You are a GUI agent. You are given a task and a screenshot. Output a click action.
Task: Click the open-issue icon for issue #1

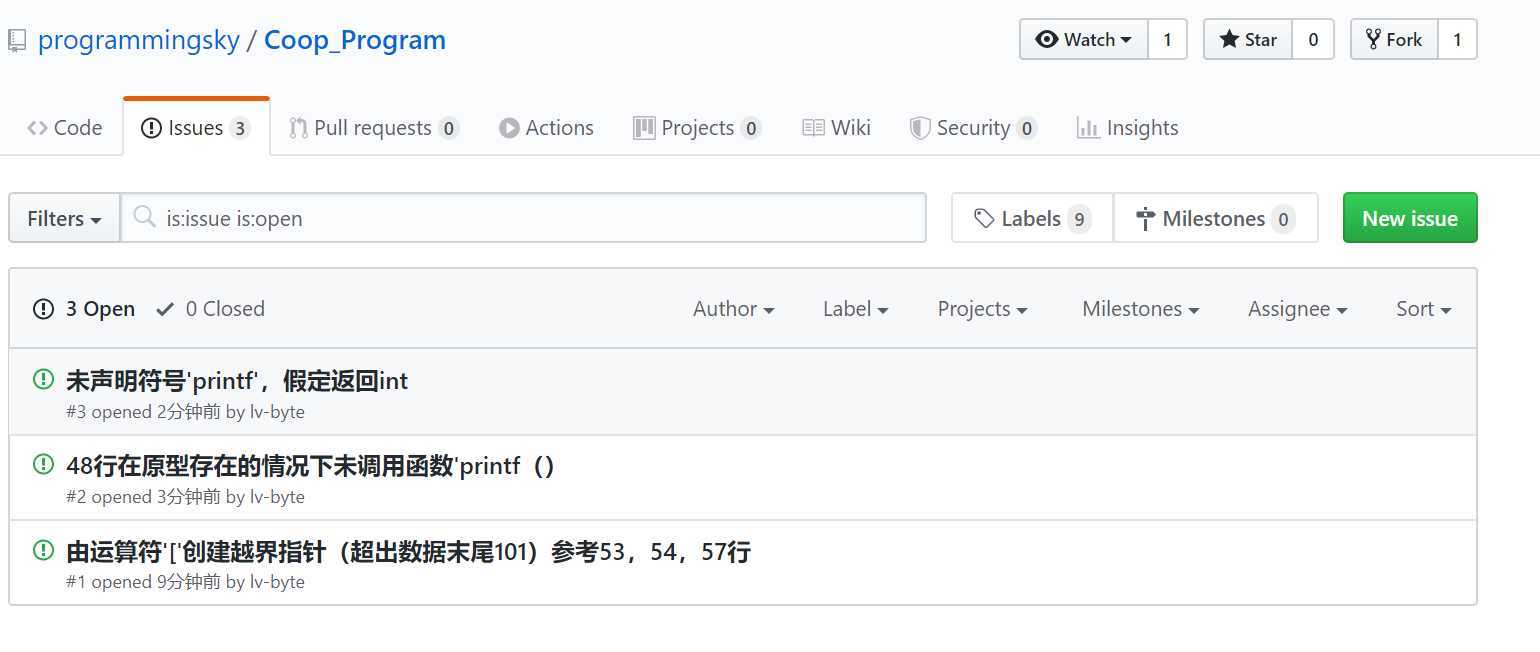[43, 549]
